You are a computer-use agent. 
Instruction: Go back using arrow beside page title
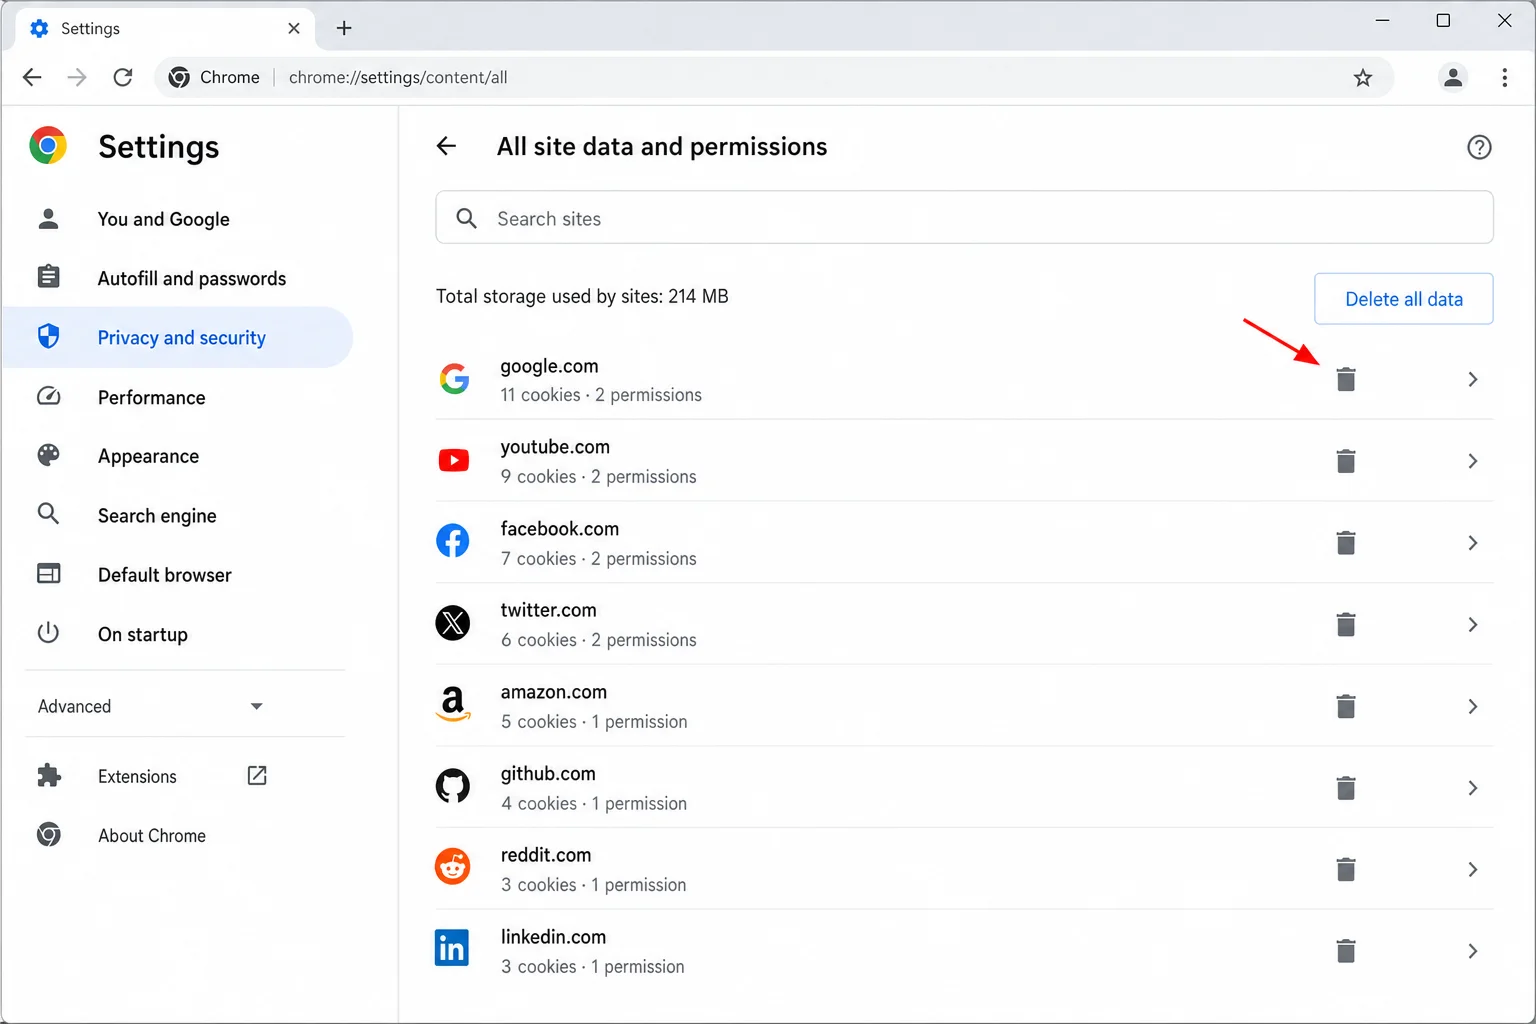pos(446,146)
